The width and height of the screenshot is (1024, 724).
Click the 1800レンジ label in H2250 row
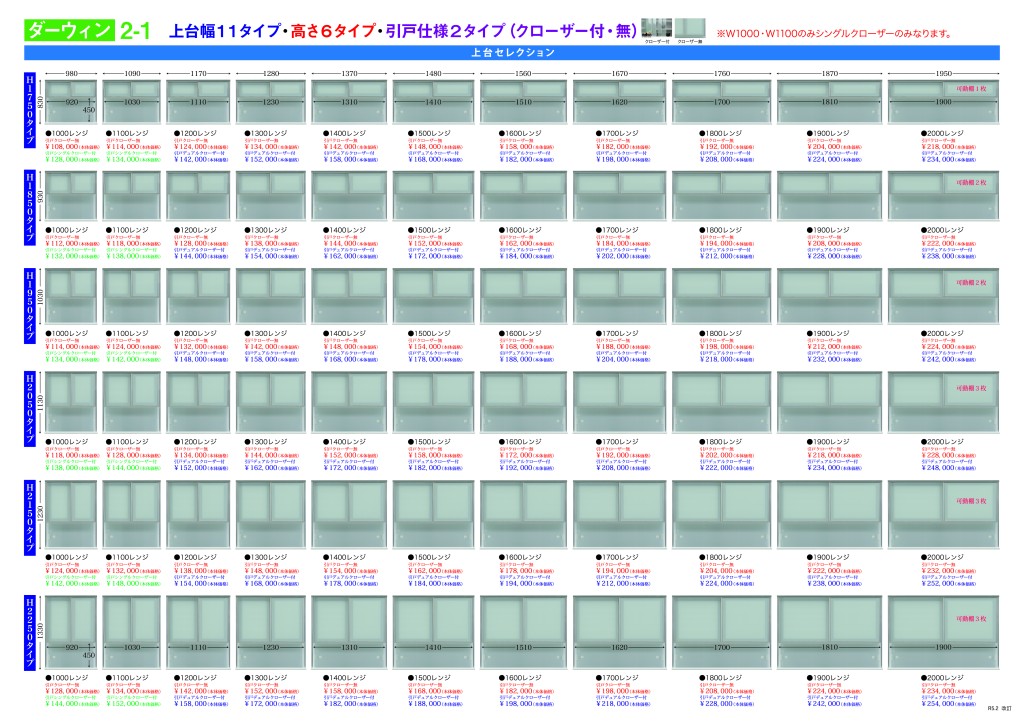(720, 678)
